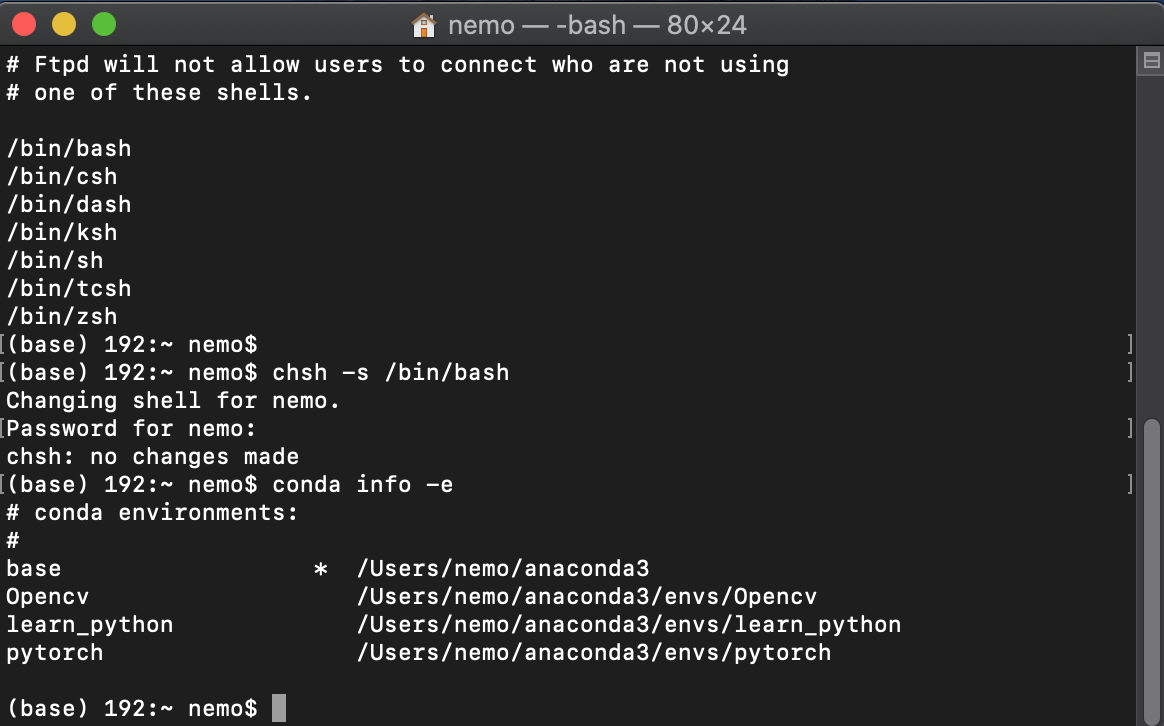Click the bracket mark right of the conda command

coord(1130,485)
